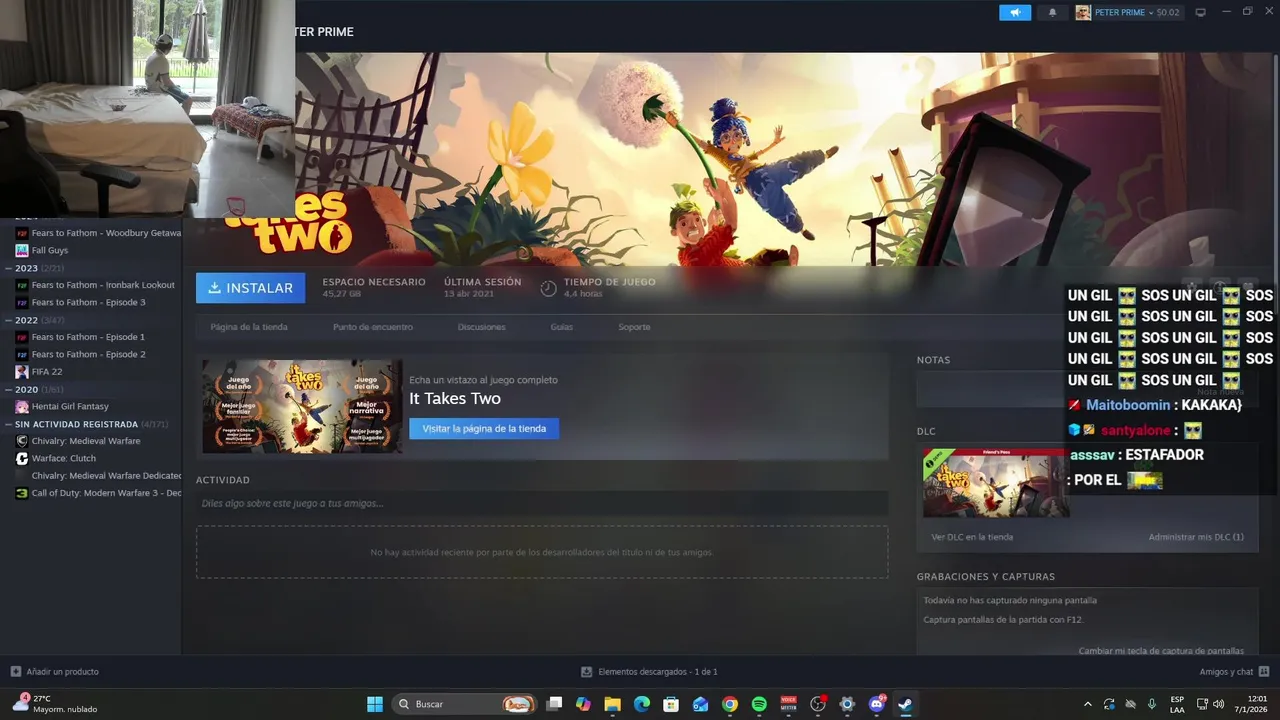
Task: Show hidden system tray icons
Action: click(1088, 704)
